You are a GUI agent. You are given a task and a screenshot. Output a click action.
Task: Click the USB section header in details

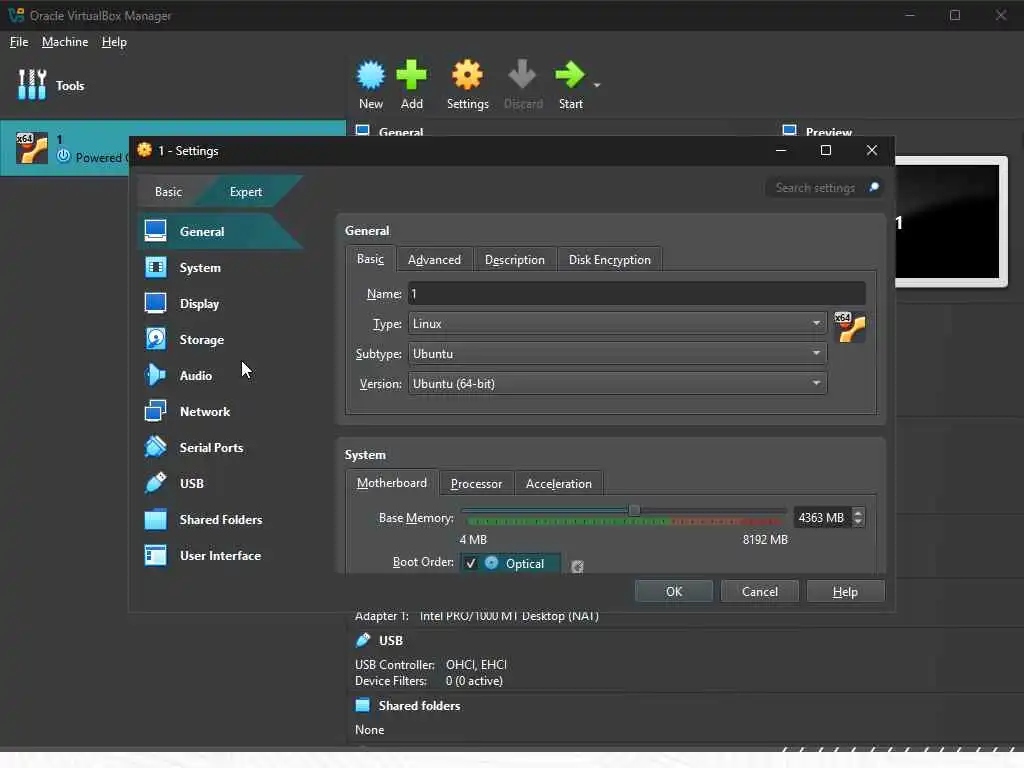[391, 641]
